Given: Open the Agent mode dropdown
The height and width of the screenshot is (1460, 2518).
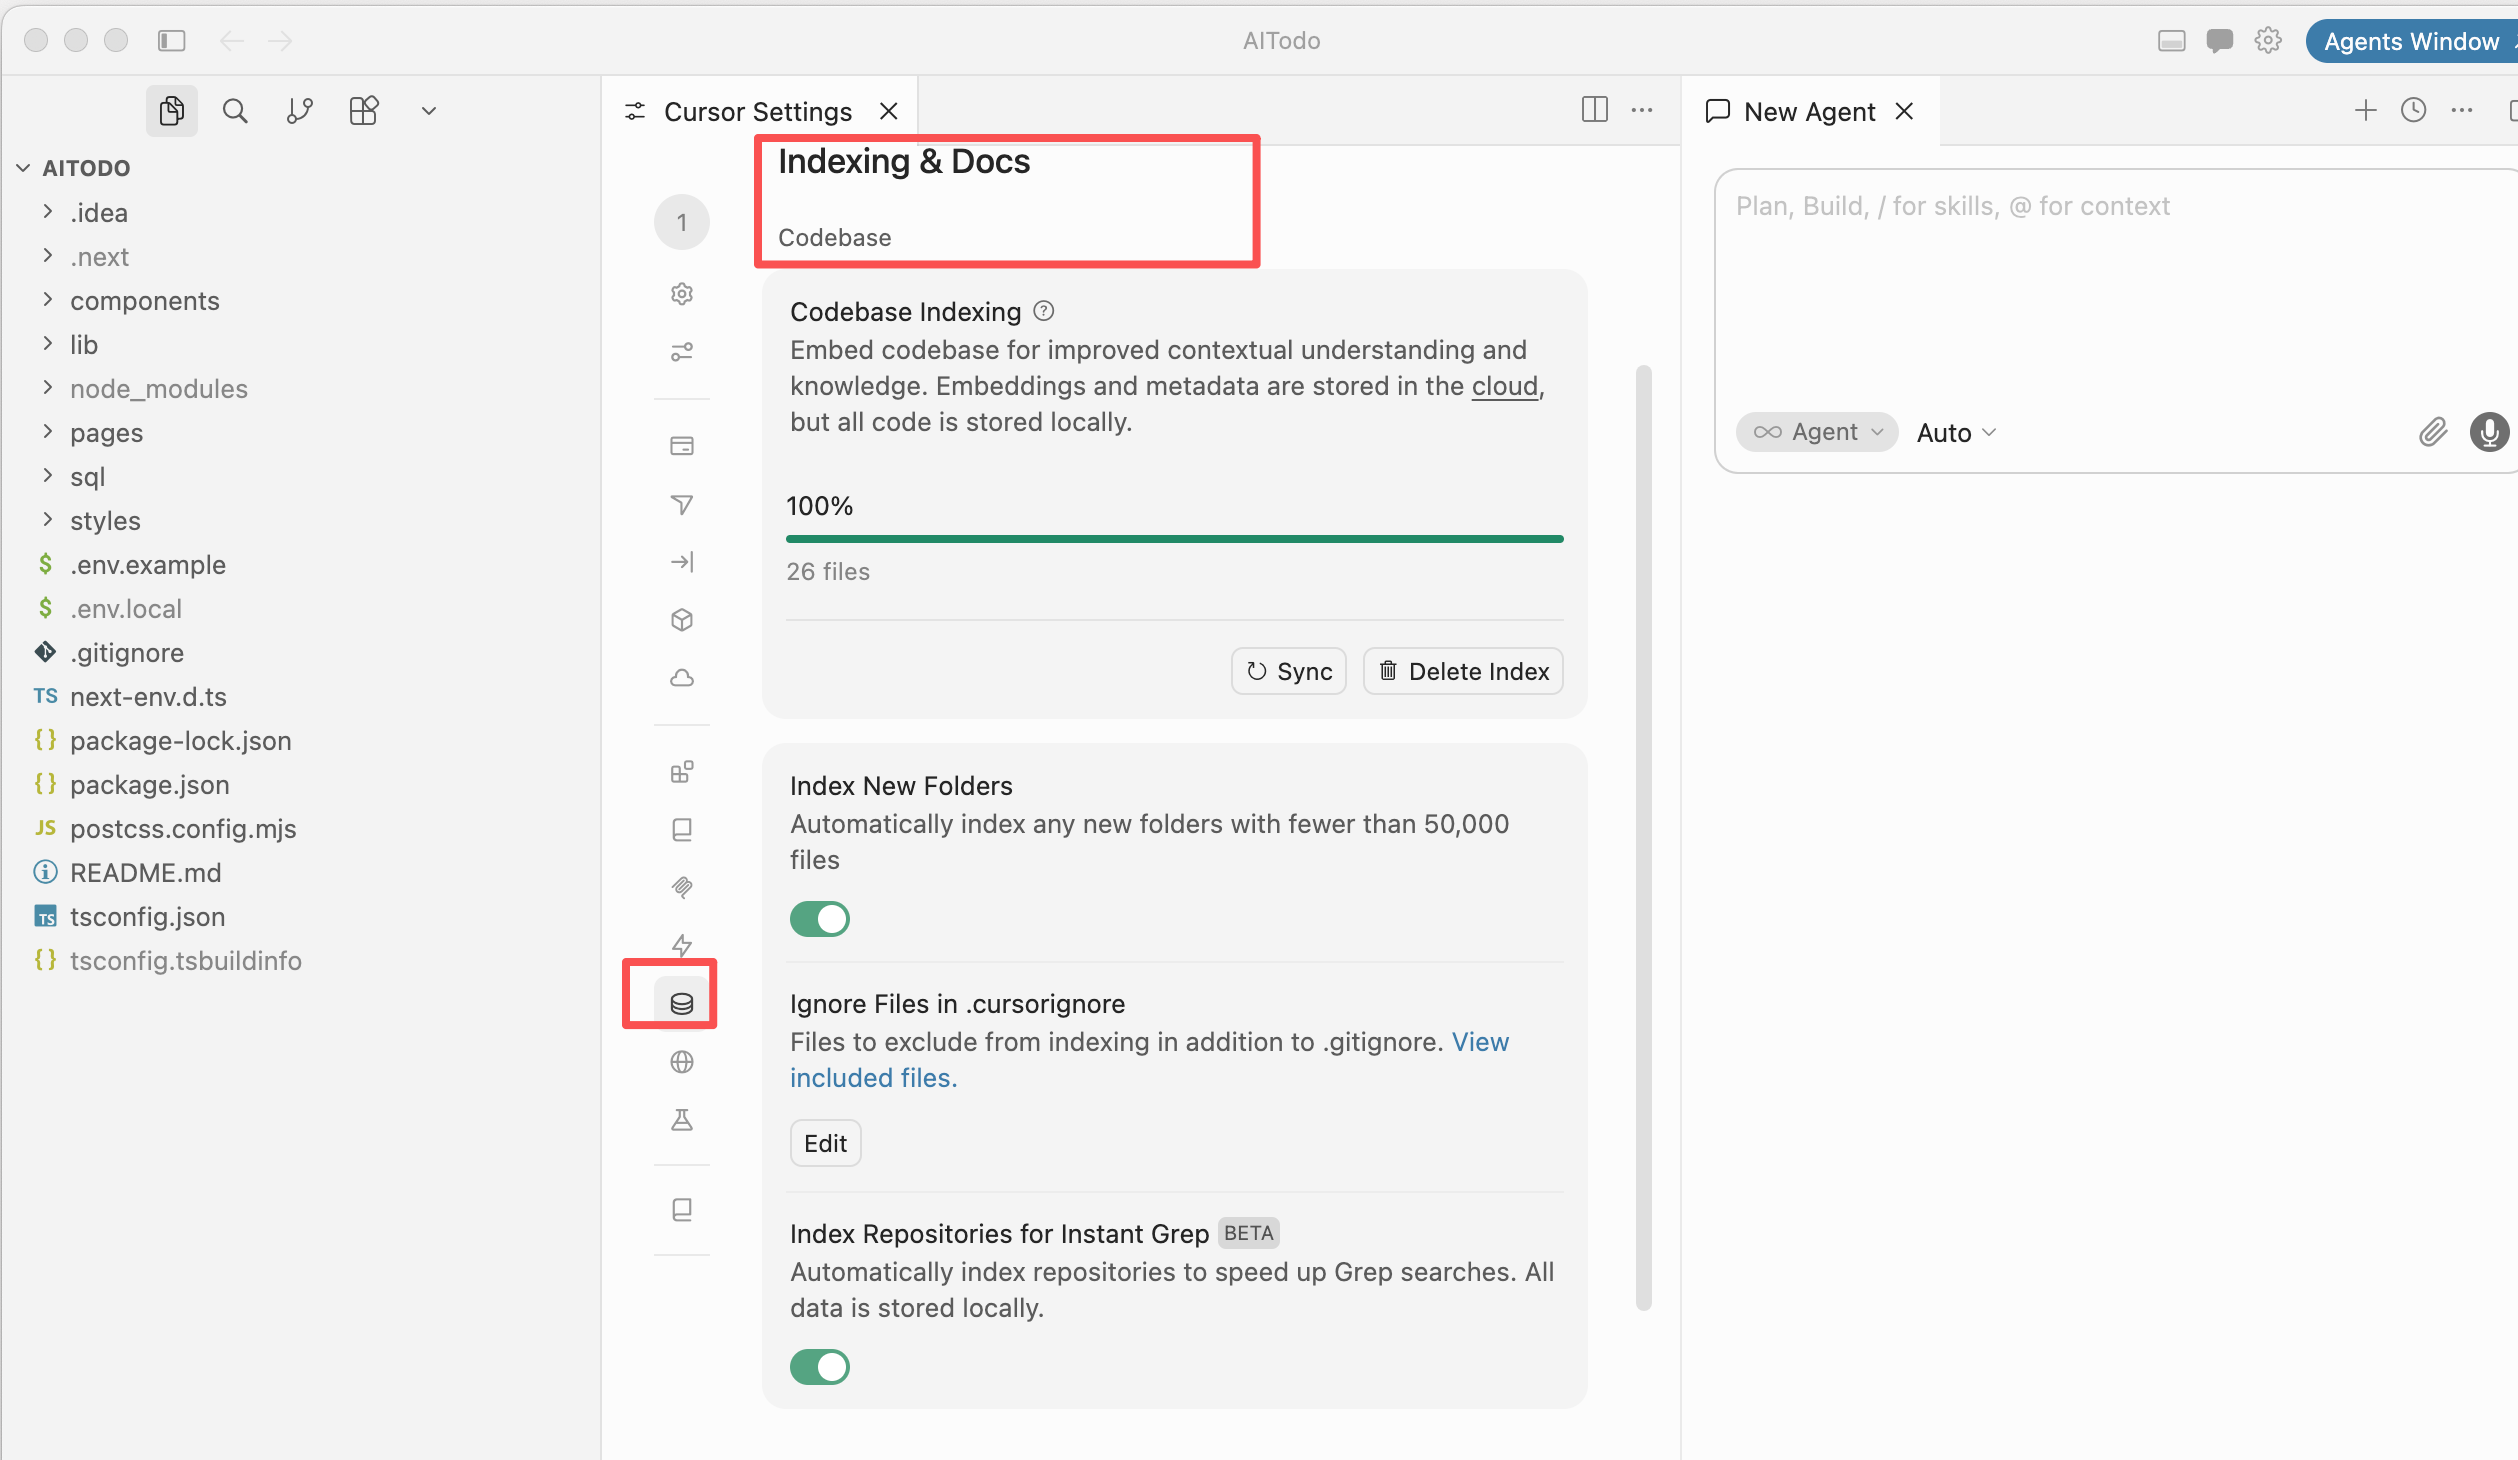Looking at the screenshot, I should [1817, 432].
